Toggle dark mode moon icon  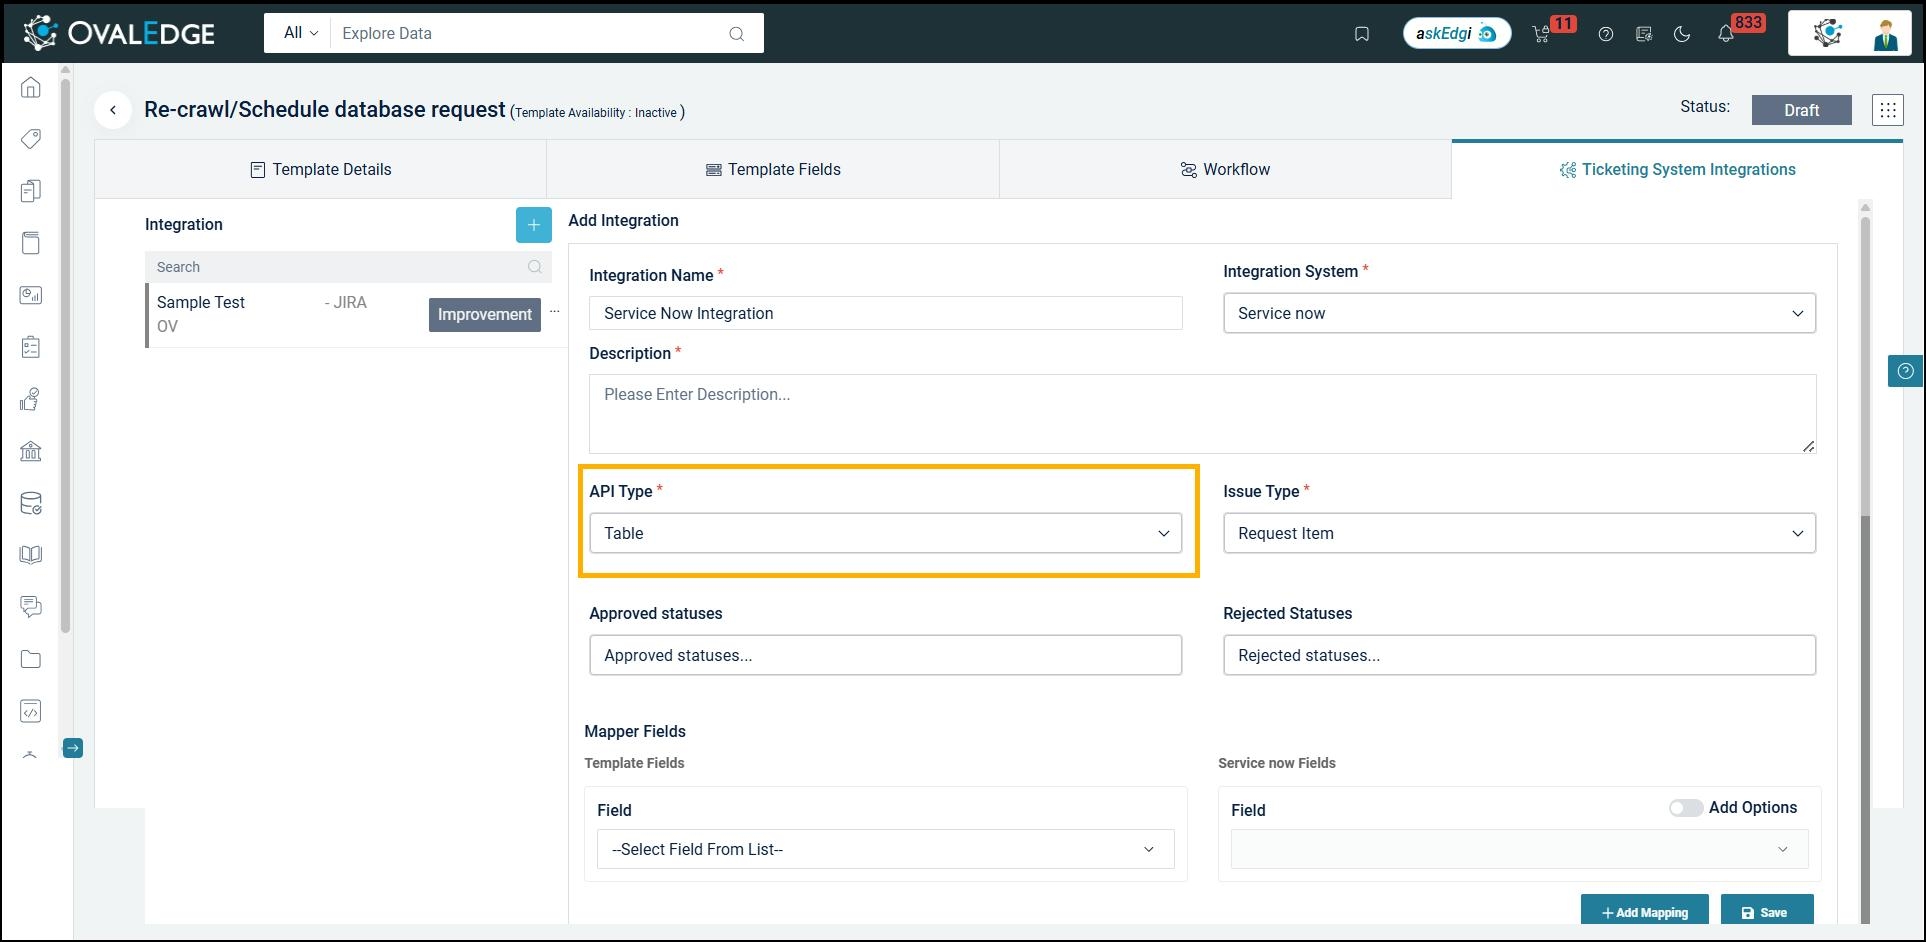(1682, 34)
